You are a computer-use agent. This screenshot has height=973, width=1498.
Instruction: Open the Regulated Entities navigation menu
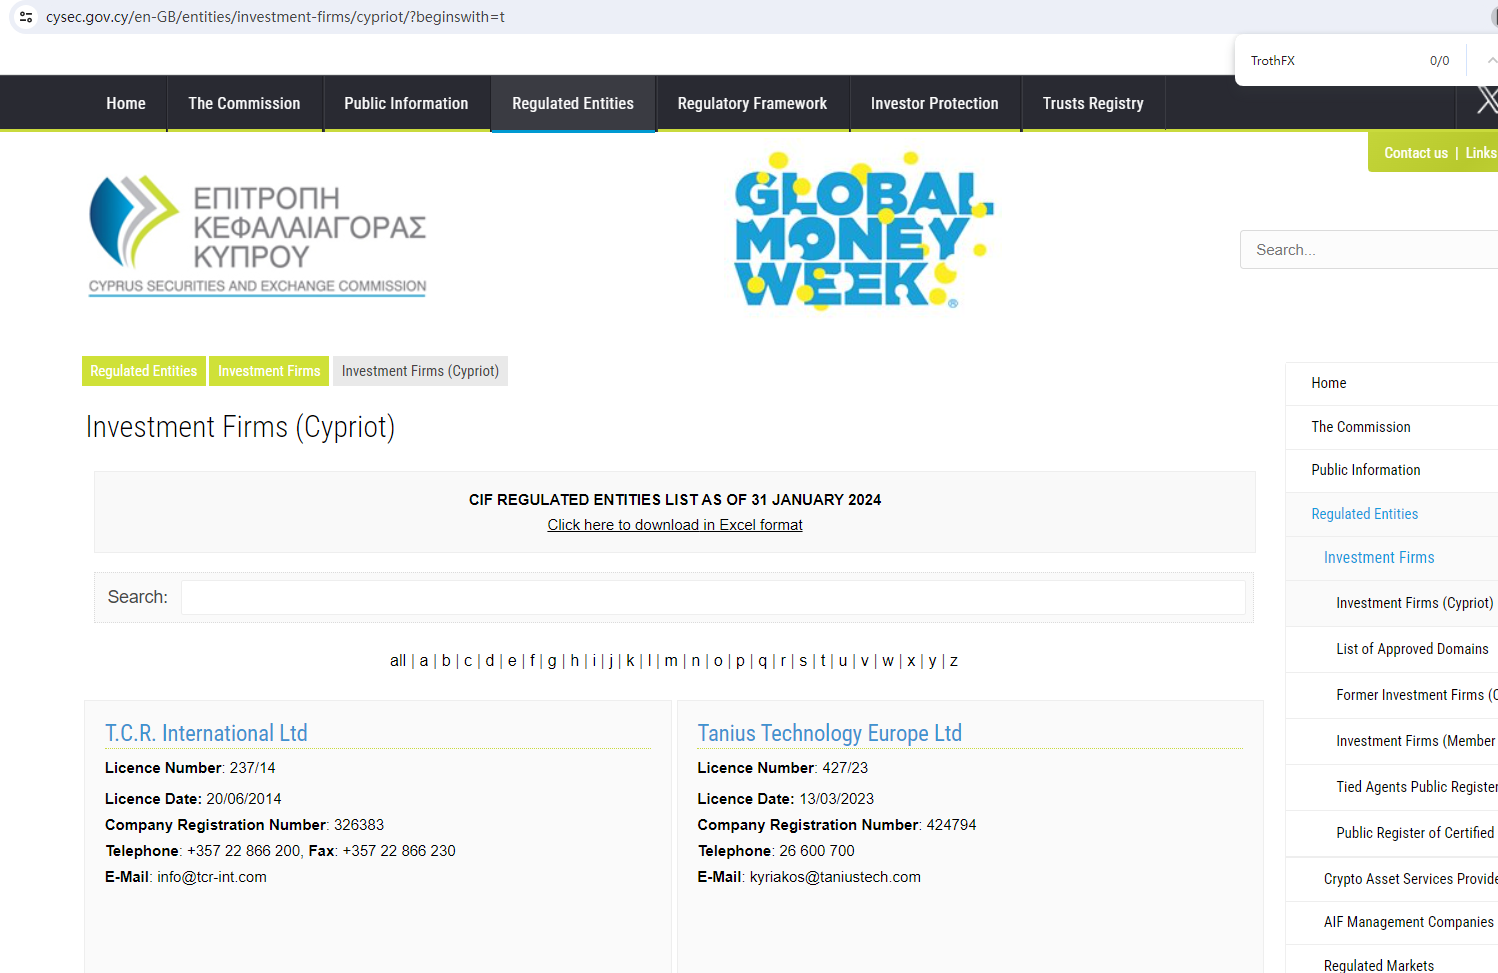point(572,104)
